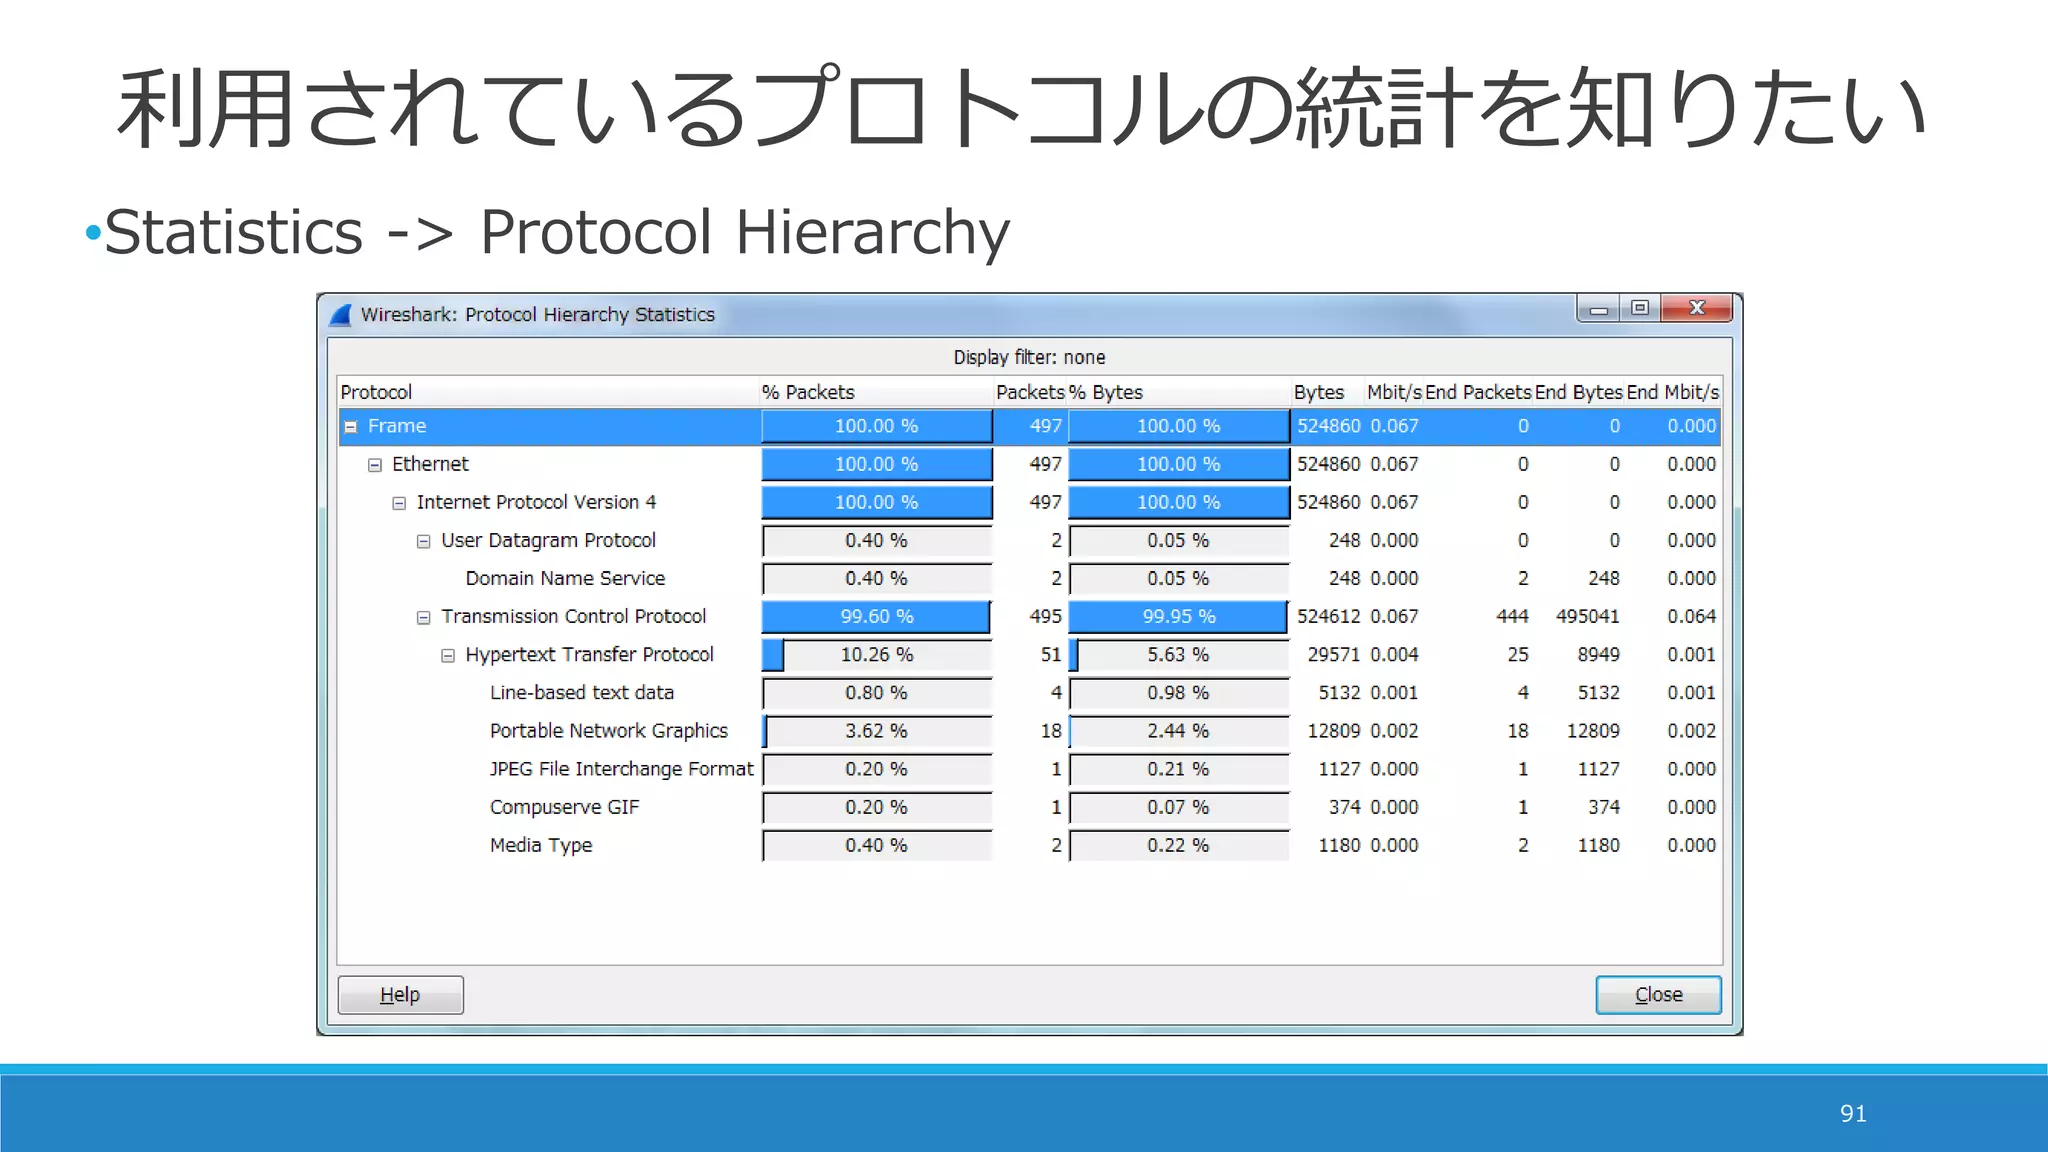Select the User Datagram Protocol row
The image size is (2048, 1152).
coord(1029,540)
